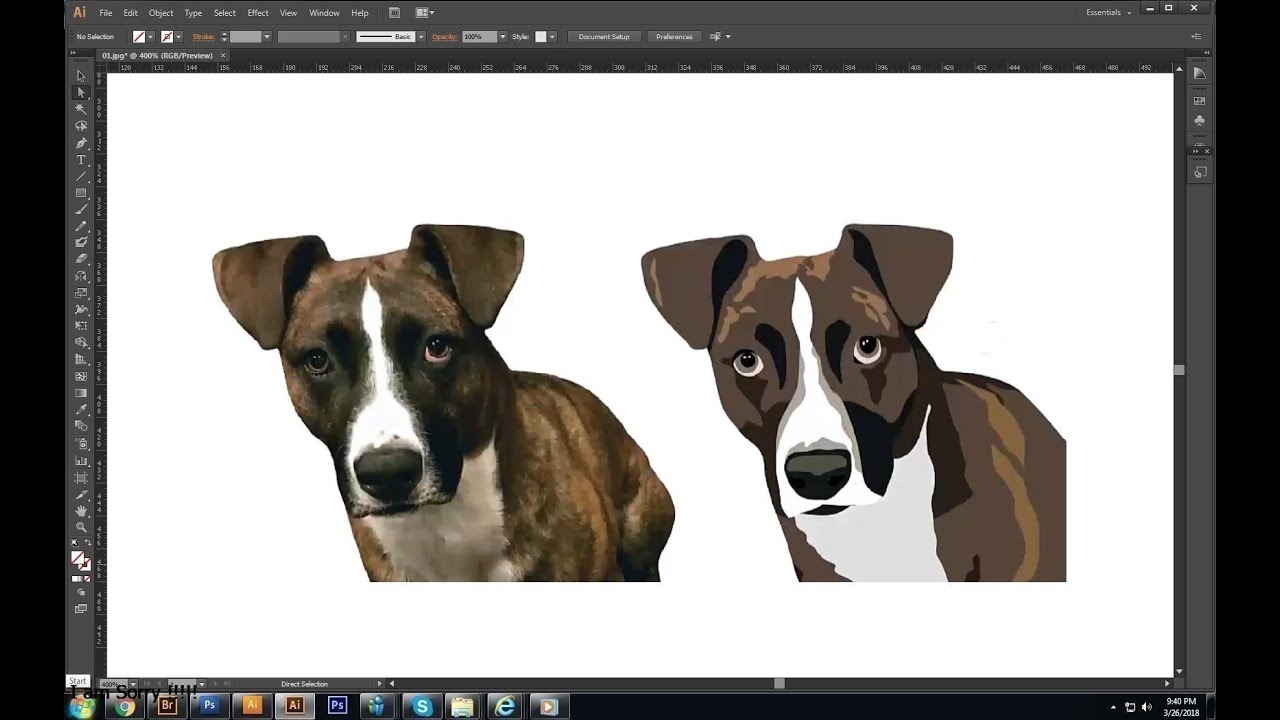Select the Magic Wand tool

pyautogui.click(x=81, y=109)
